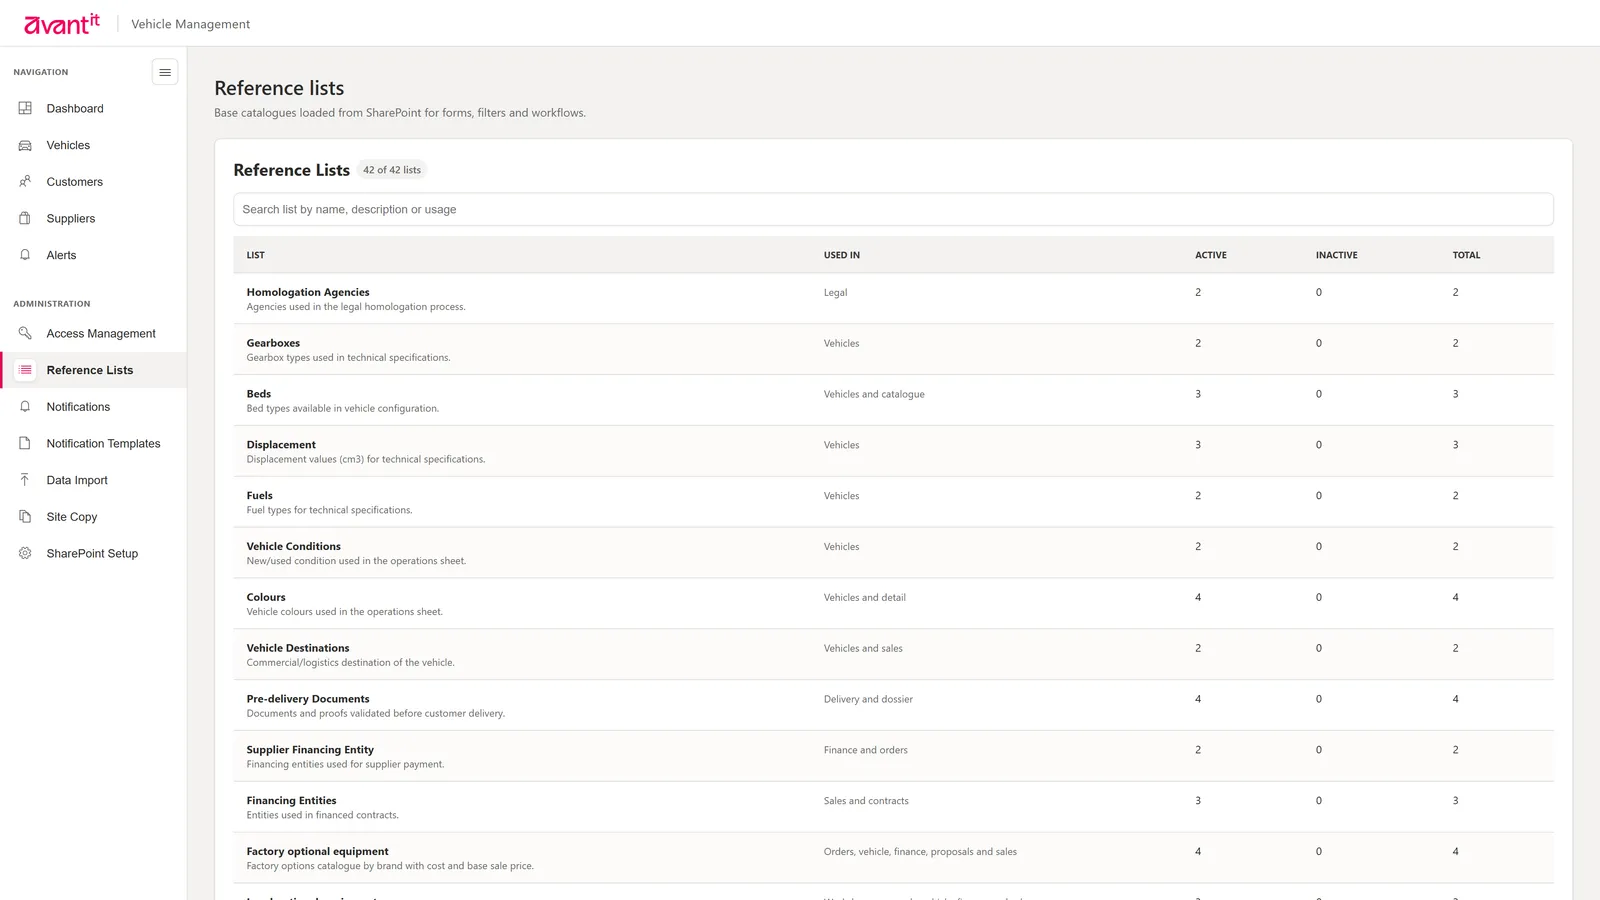
Task: Click the Customers people icon
Action: (x=25, y=182)
